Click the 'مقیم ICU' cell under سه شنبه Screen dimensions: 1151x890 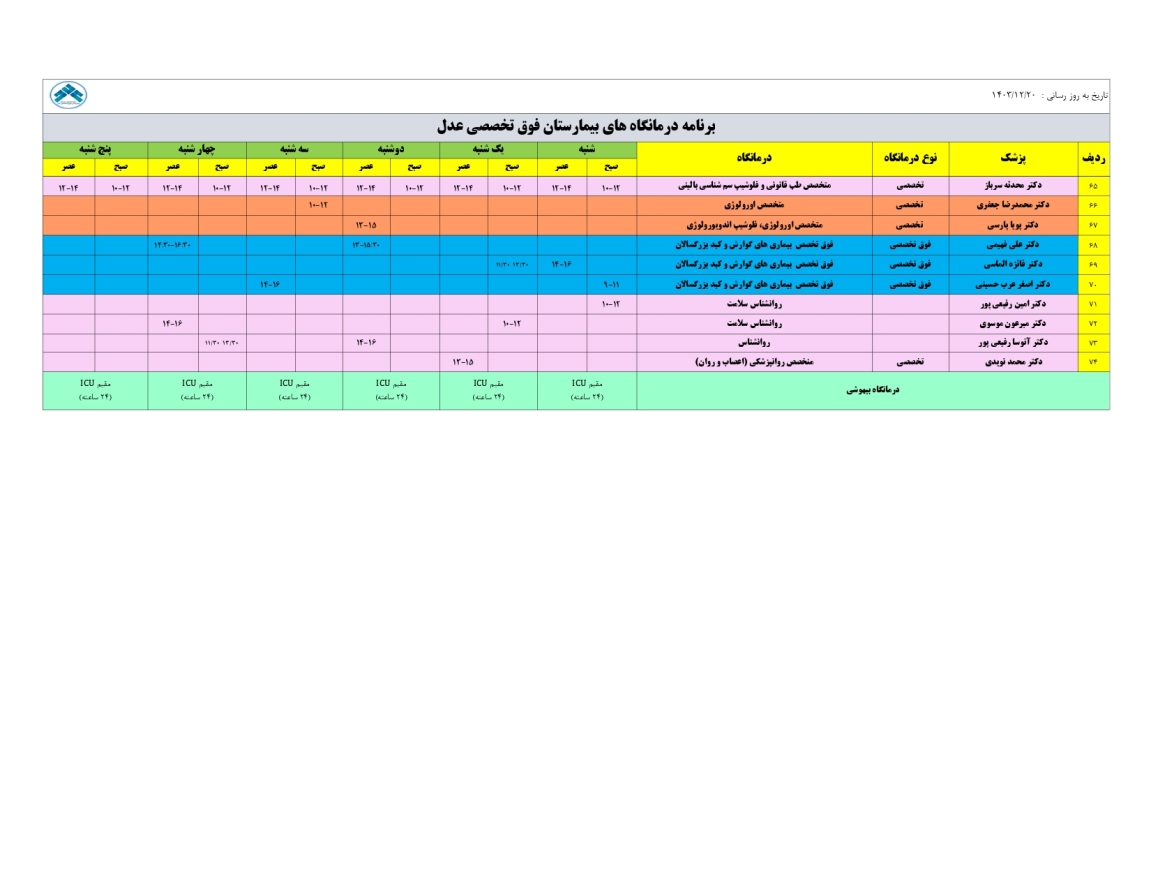[x=294, y=390]
